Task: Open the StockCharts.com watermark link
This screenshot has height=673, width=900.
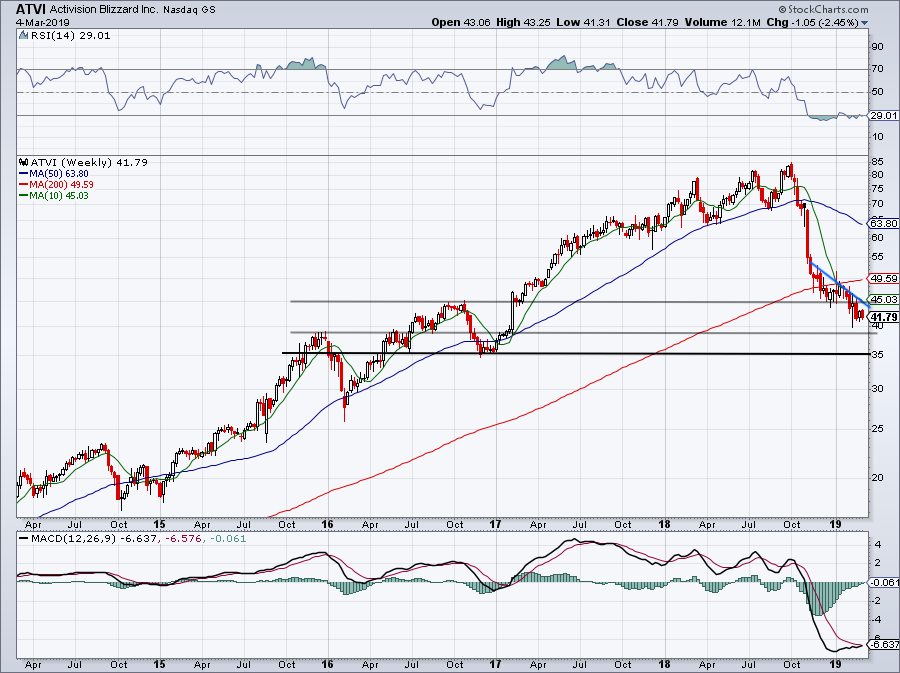Action: click(824, 9)
